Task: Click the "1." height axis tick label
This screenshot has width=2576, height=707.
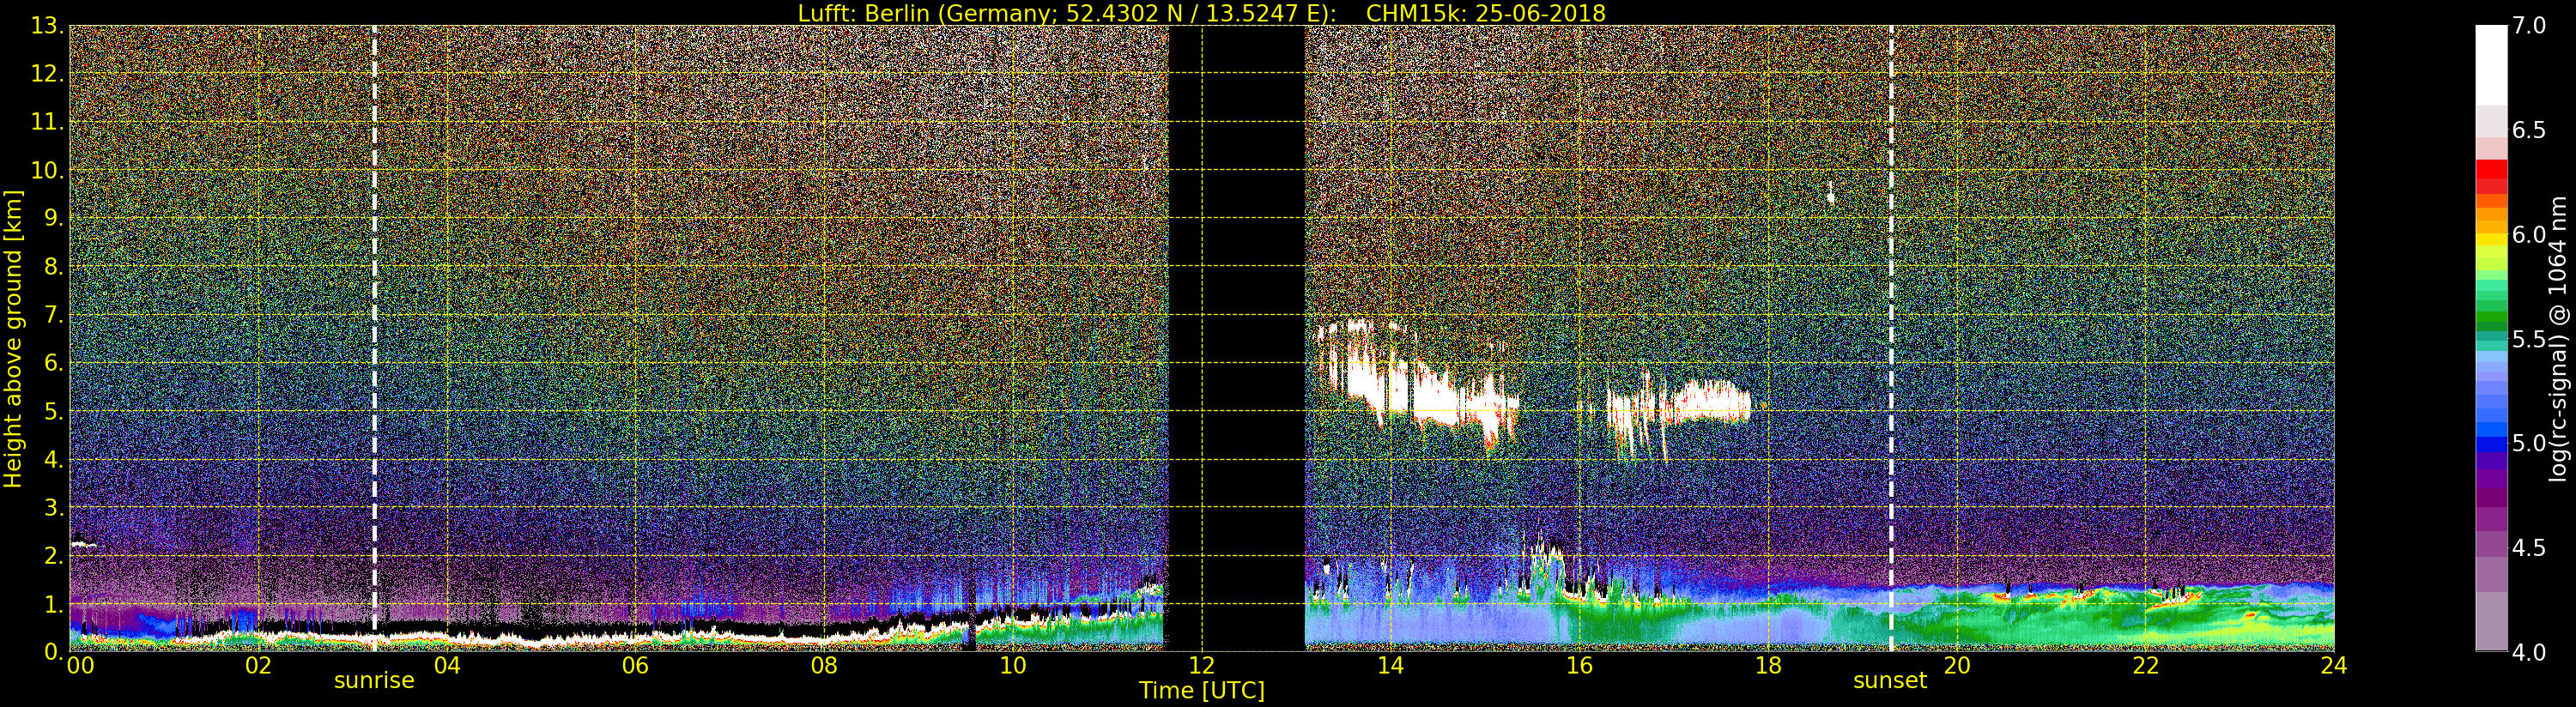Action: pyautogui.click(x=55, y=603)
